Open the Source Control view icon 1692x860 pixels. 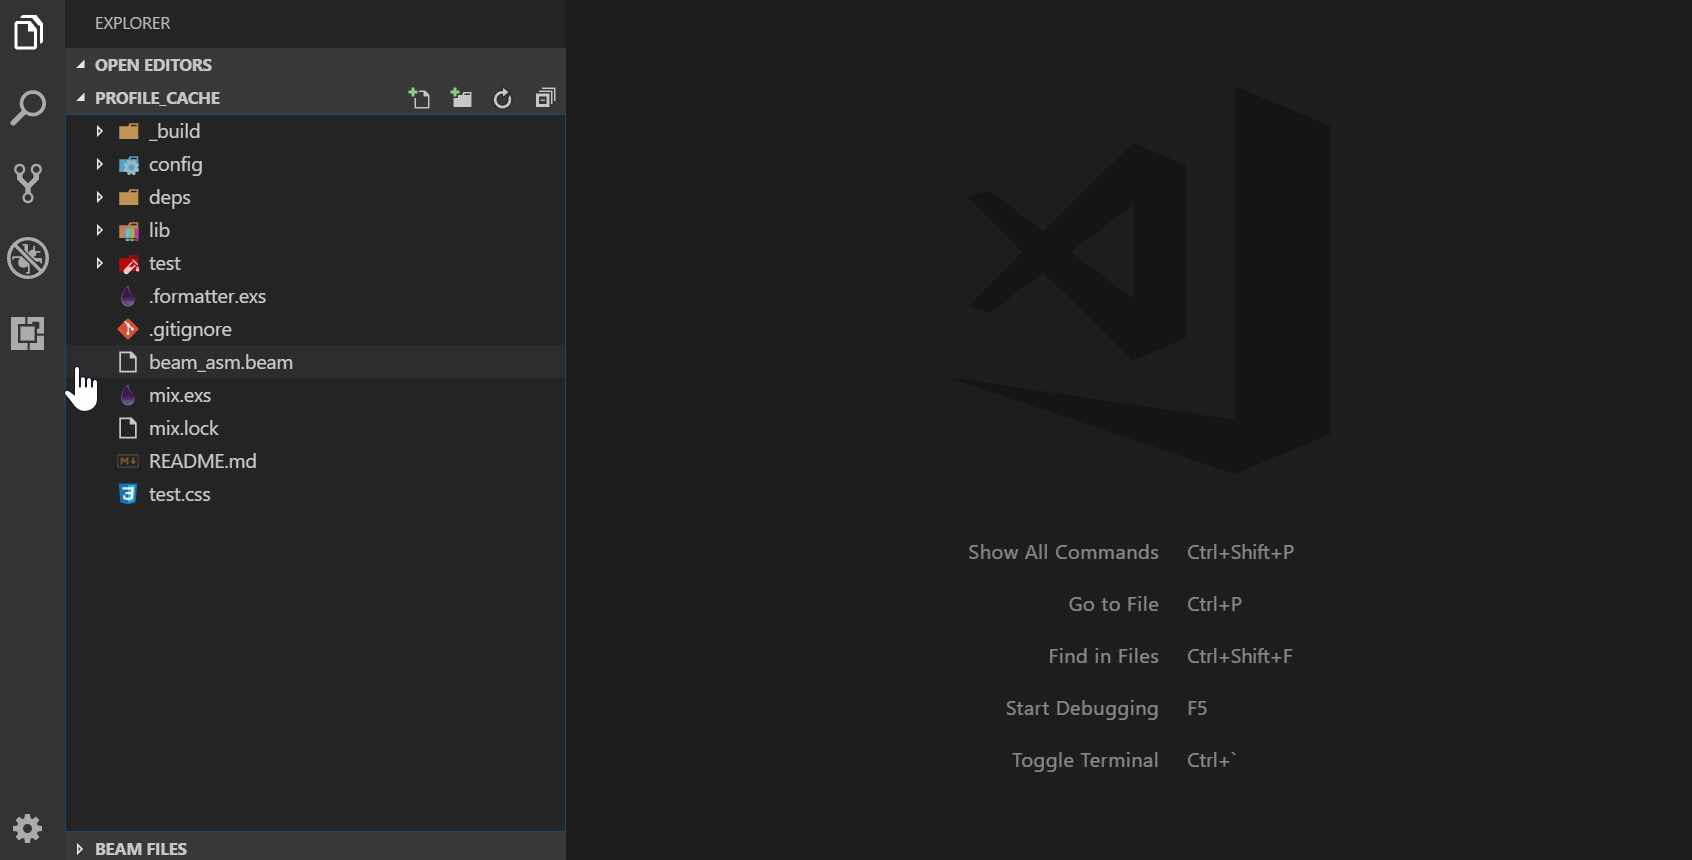click(28, 183)
